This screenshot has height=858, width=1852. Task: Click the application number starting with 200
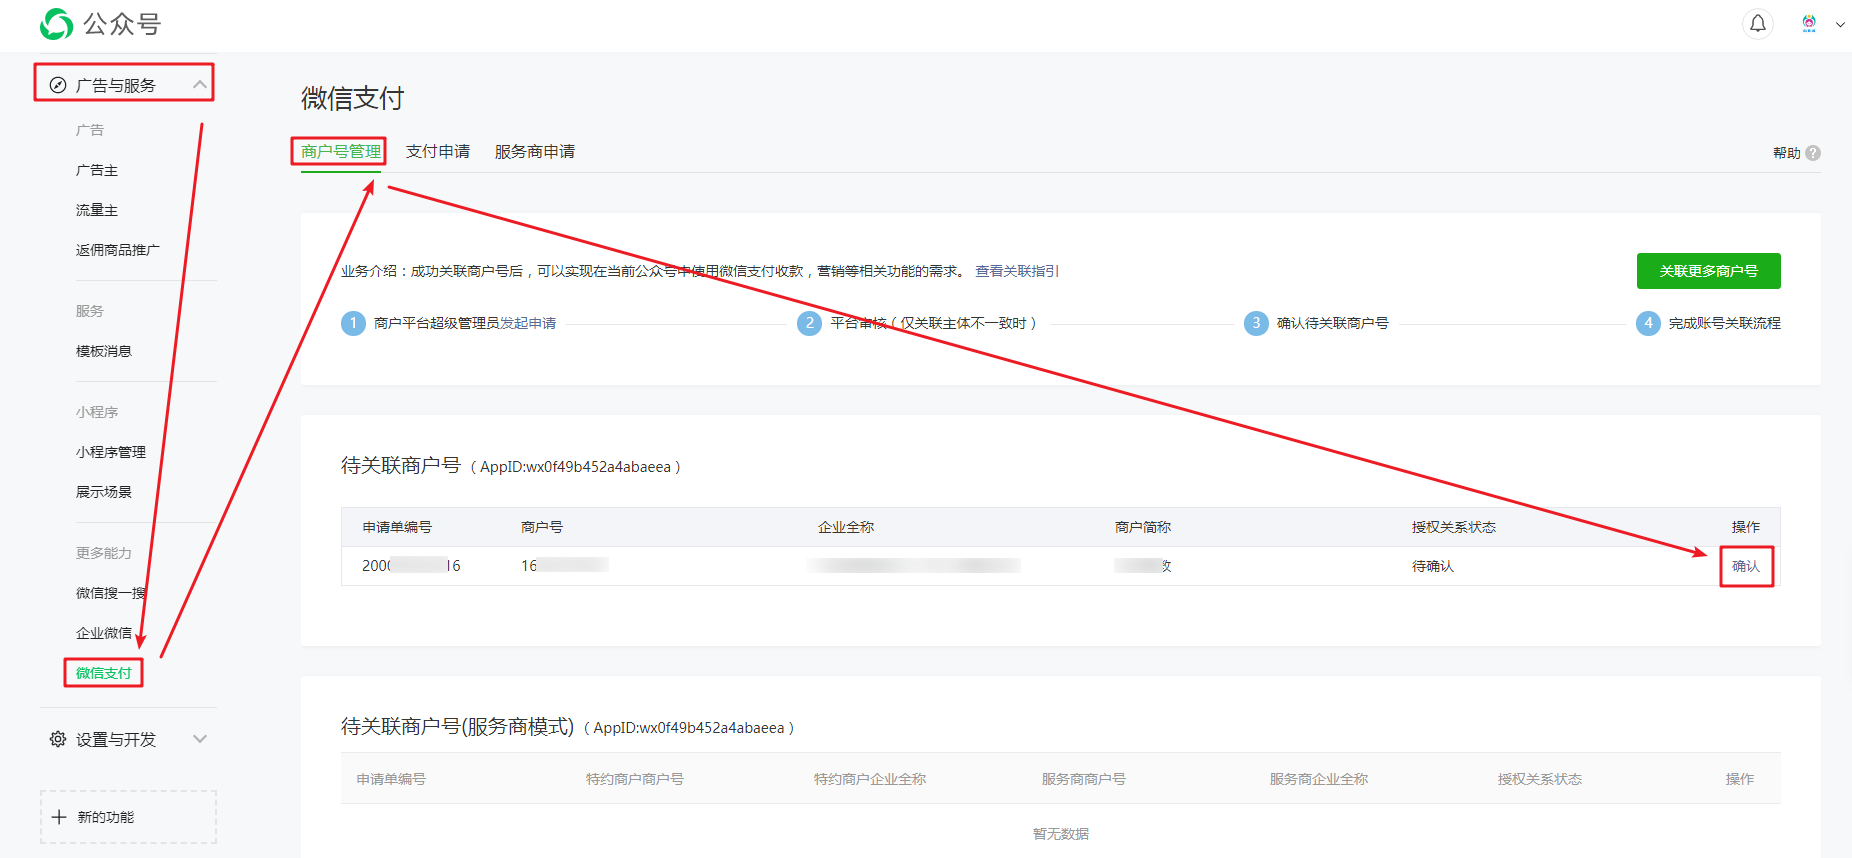pos(411,566)
